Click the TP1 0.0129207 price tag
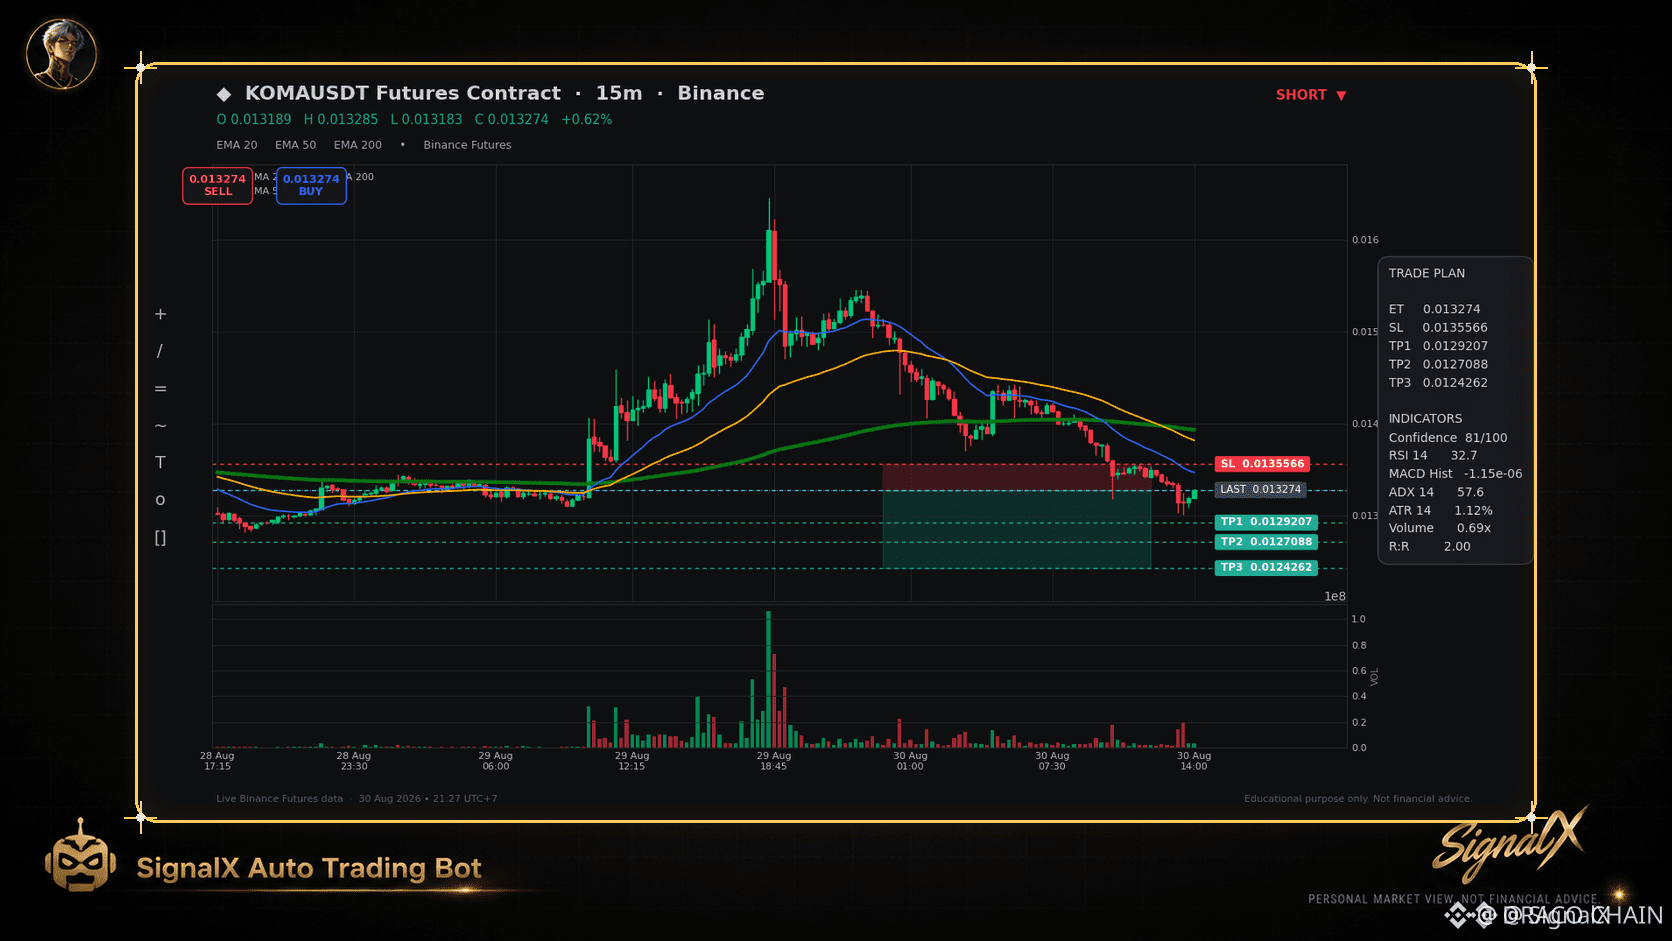 pyautogui.click(x=1266, y=522)
